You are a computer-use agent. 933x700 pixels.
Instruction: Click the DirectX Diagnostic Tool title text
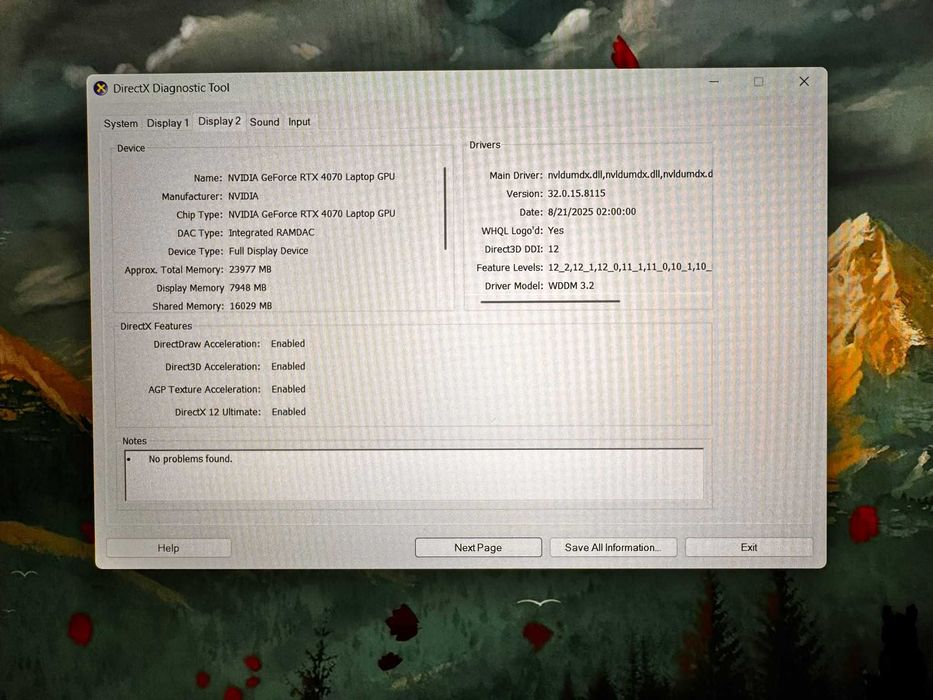pos(171,88)
